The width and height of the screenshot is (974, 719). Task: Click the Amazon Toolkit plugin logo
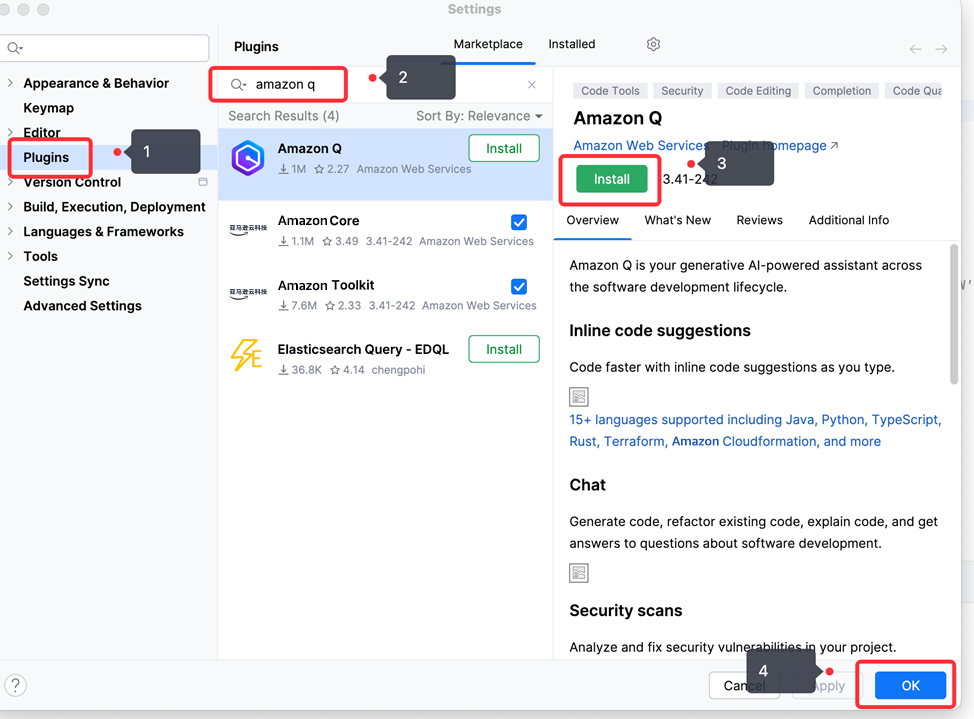pyautogui.click(x=248, y=293)
